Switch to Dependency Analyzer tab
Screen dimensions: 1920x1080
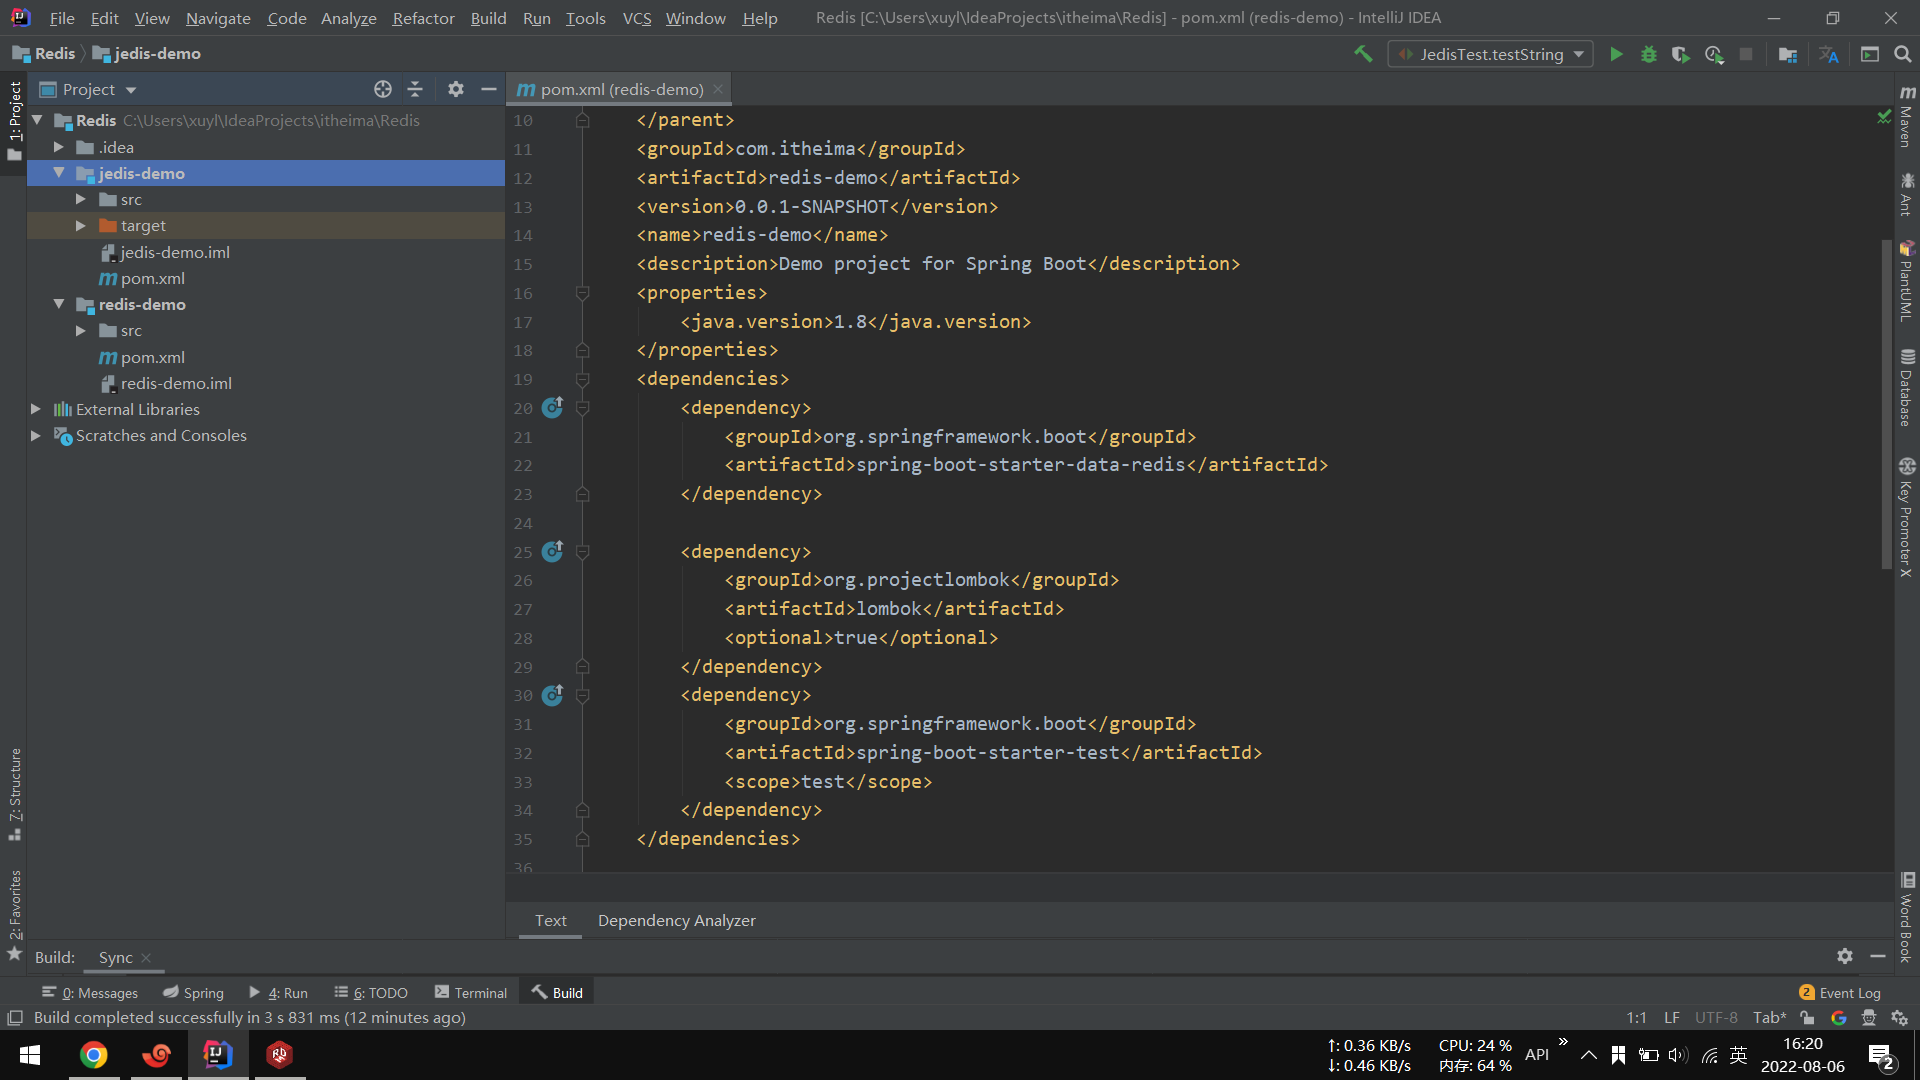coord(676,920)
